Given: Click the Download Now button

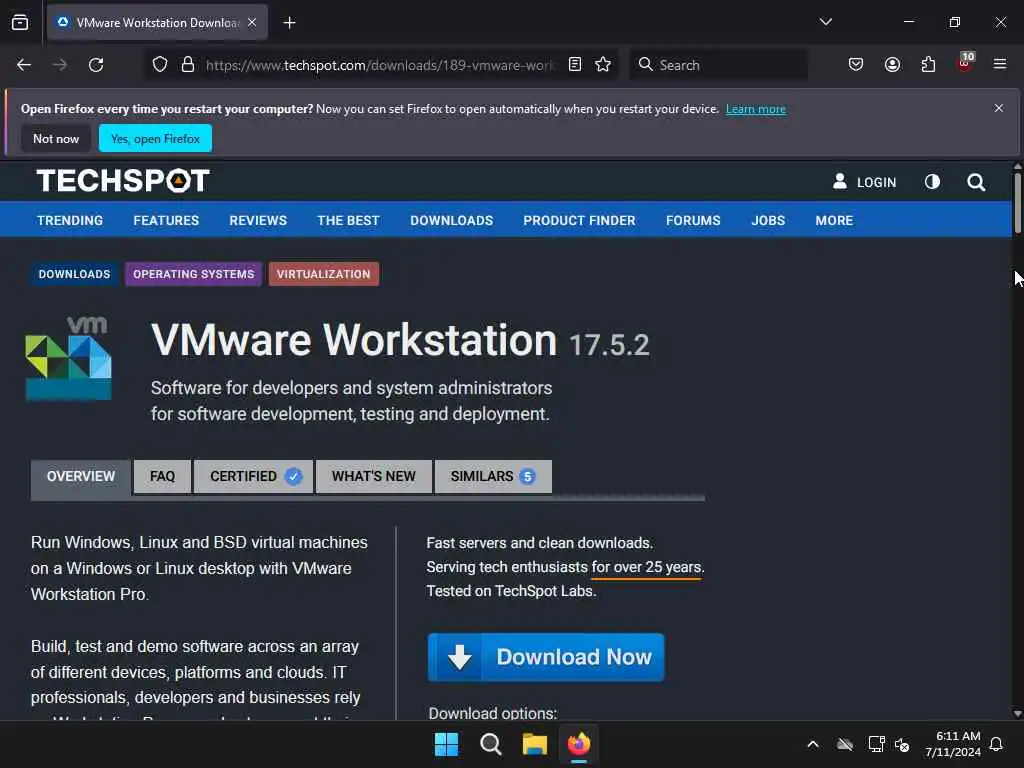Looking at the screenshot, I should coord(546,657).
